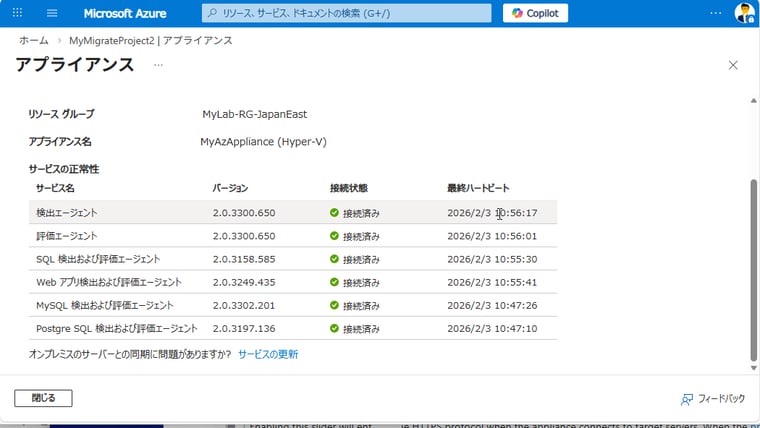The width and height of the screenshot is (760, 428).
Task: Click MyAzAppliance (Hyper-V) appliance name value
Action: 263,142
